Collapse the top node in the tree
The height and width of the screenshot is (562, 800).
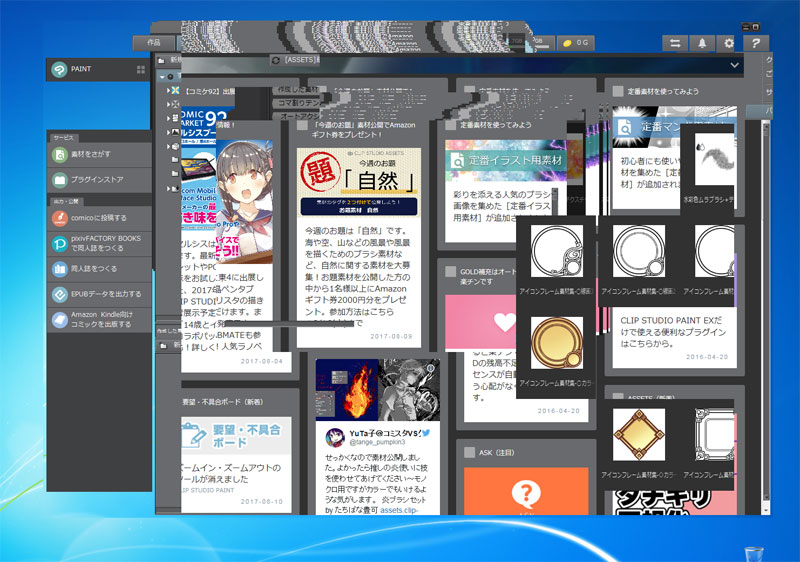coord(162,76)
